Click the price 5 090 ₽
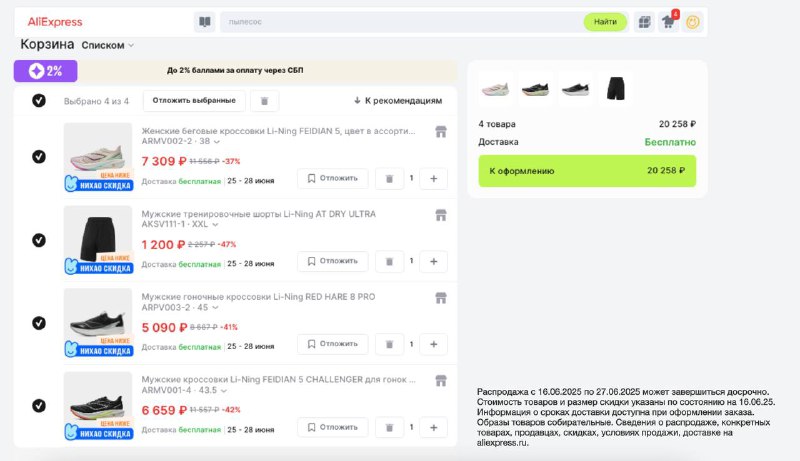This screenshot has height=461, width=800. tap(164, 327)
